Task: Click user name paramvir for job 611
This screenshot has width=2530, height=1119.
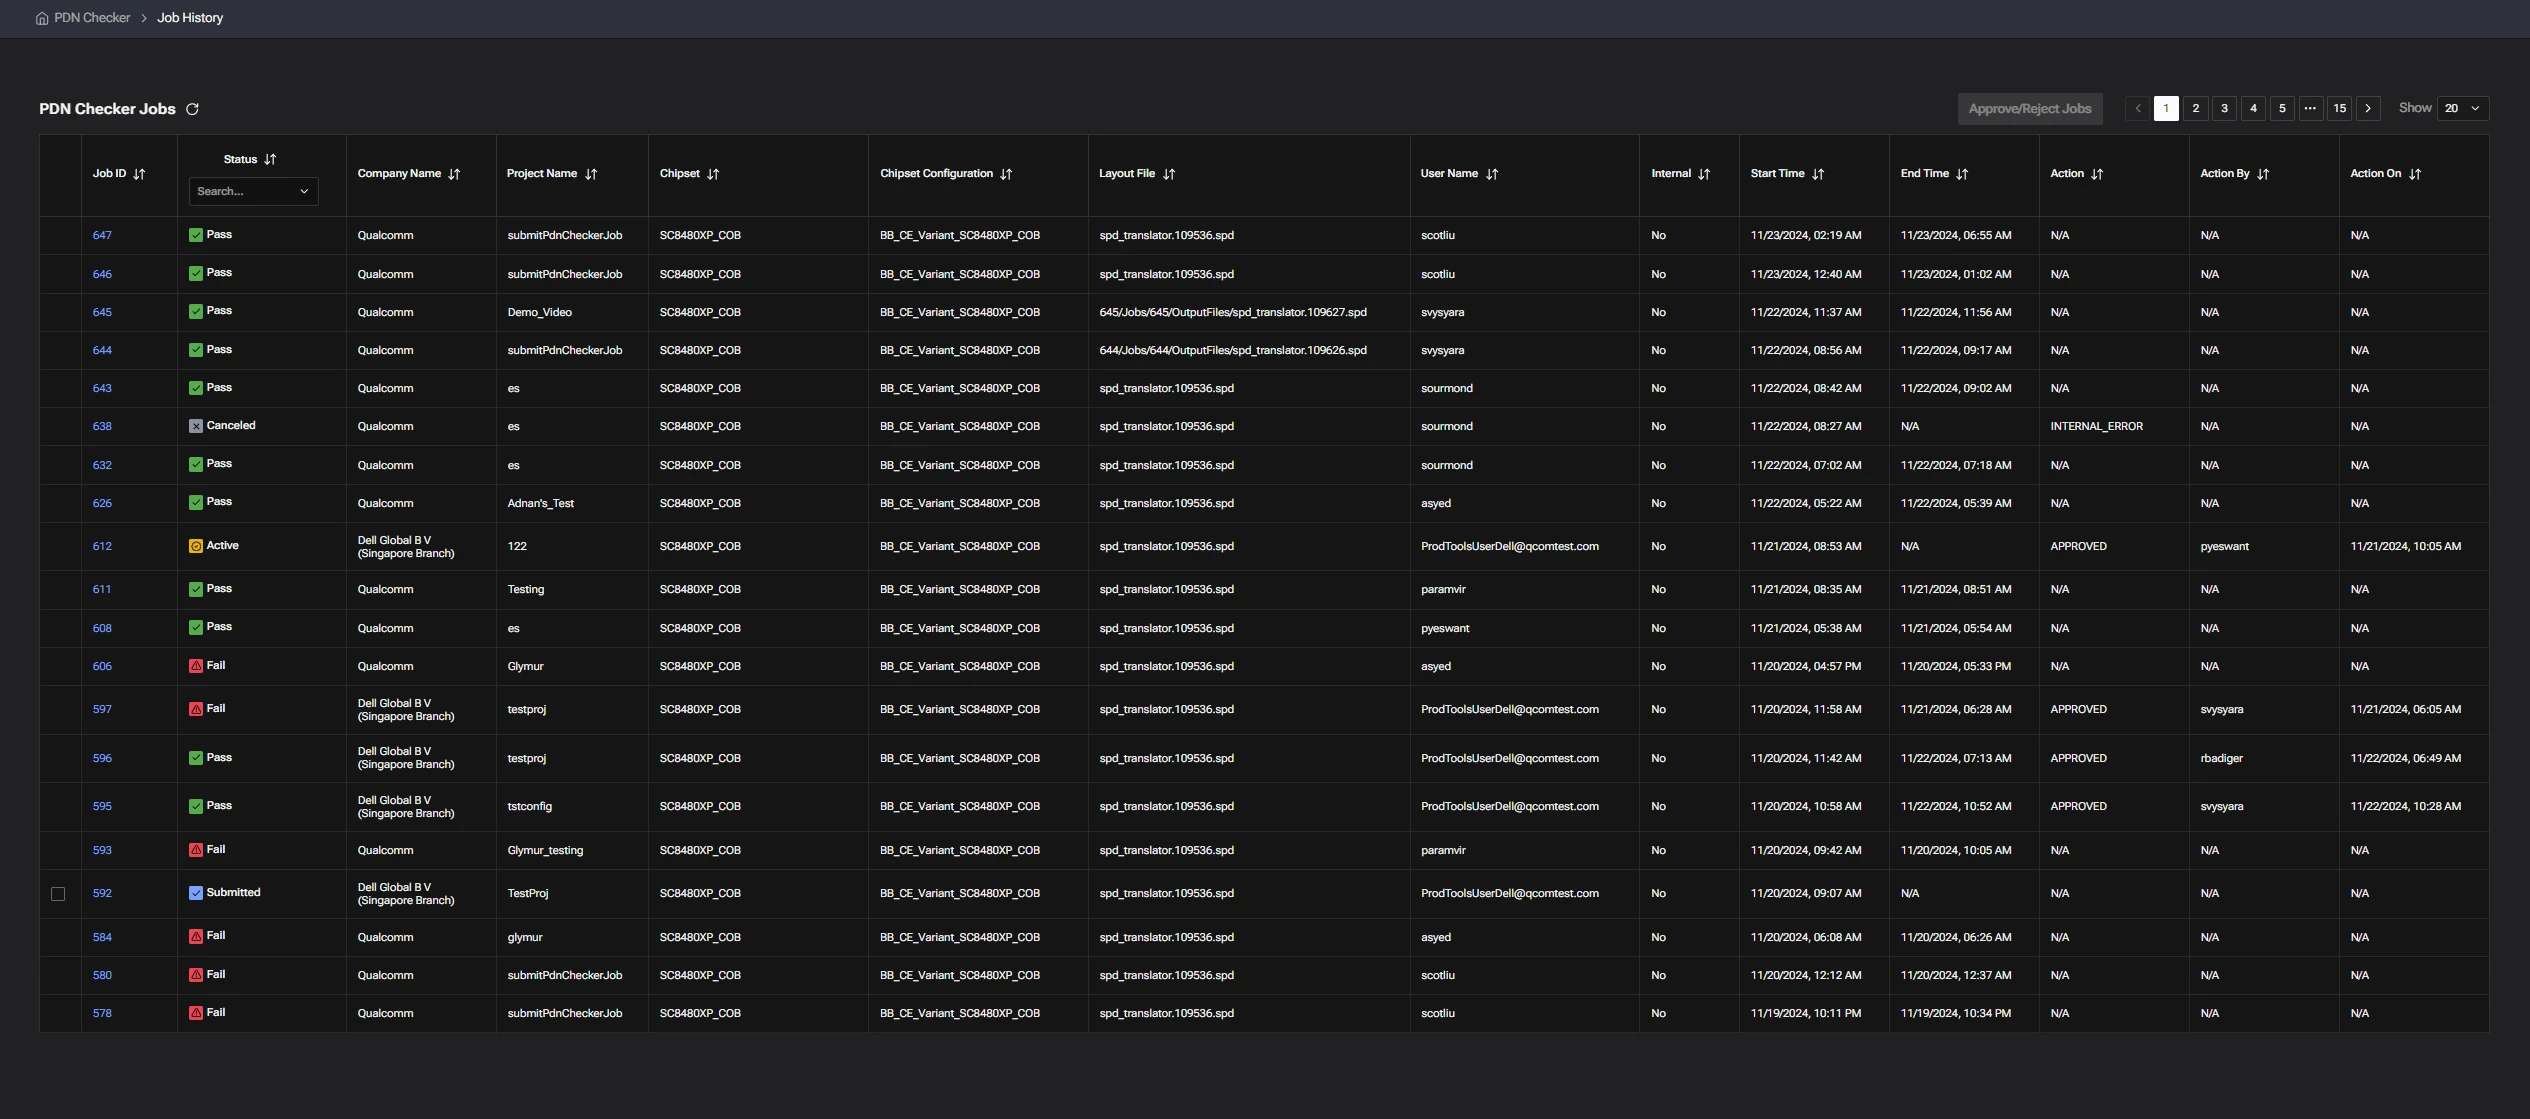Action: tap(1443, 590)
